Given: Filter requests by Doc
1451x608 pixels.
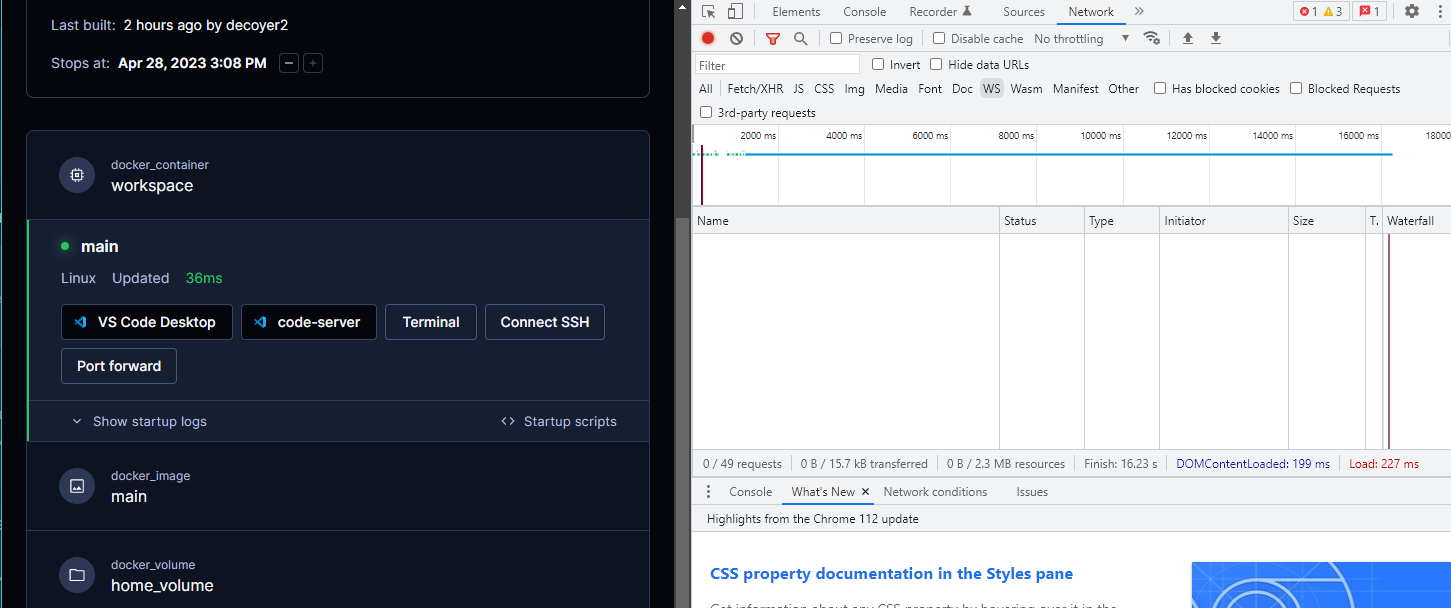Looking at the screenshot, I should 962,89.
